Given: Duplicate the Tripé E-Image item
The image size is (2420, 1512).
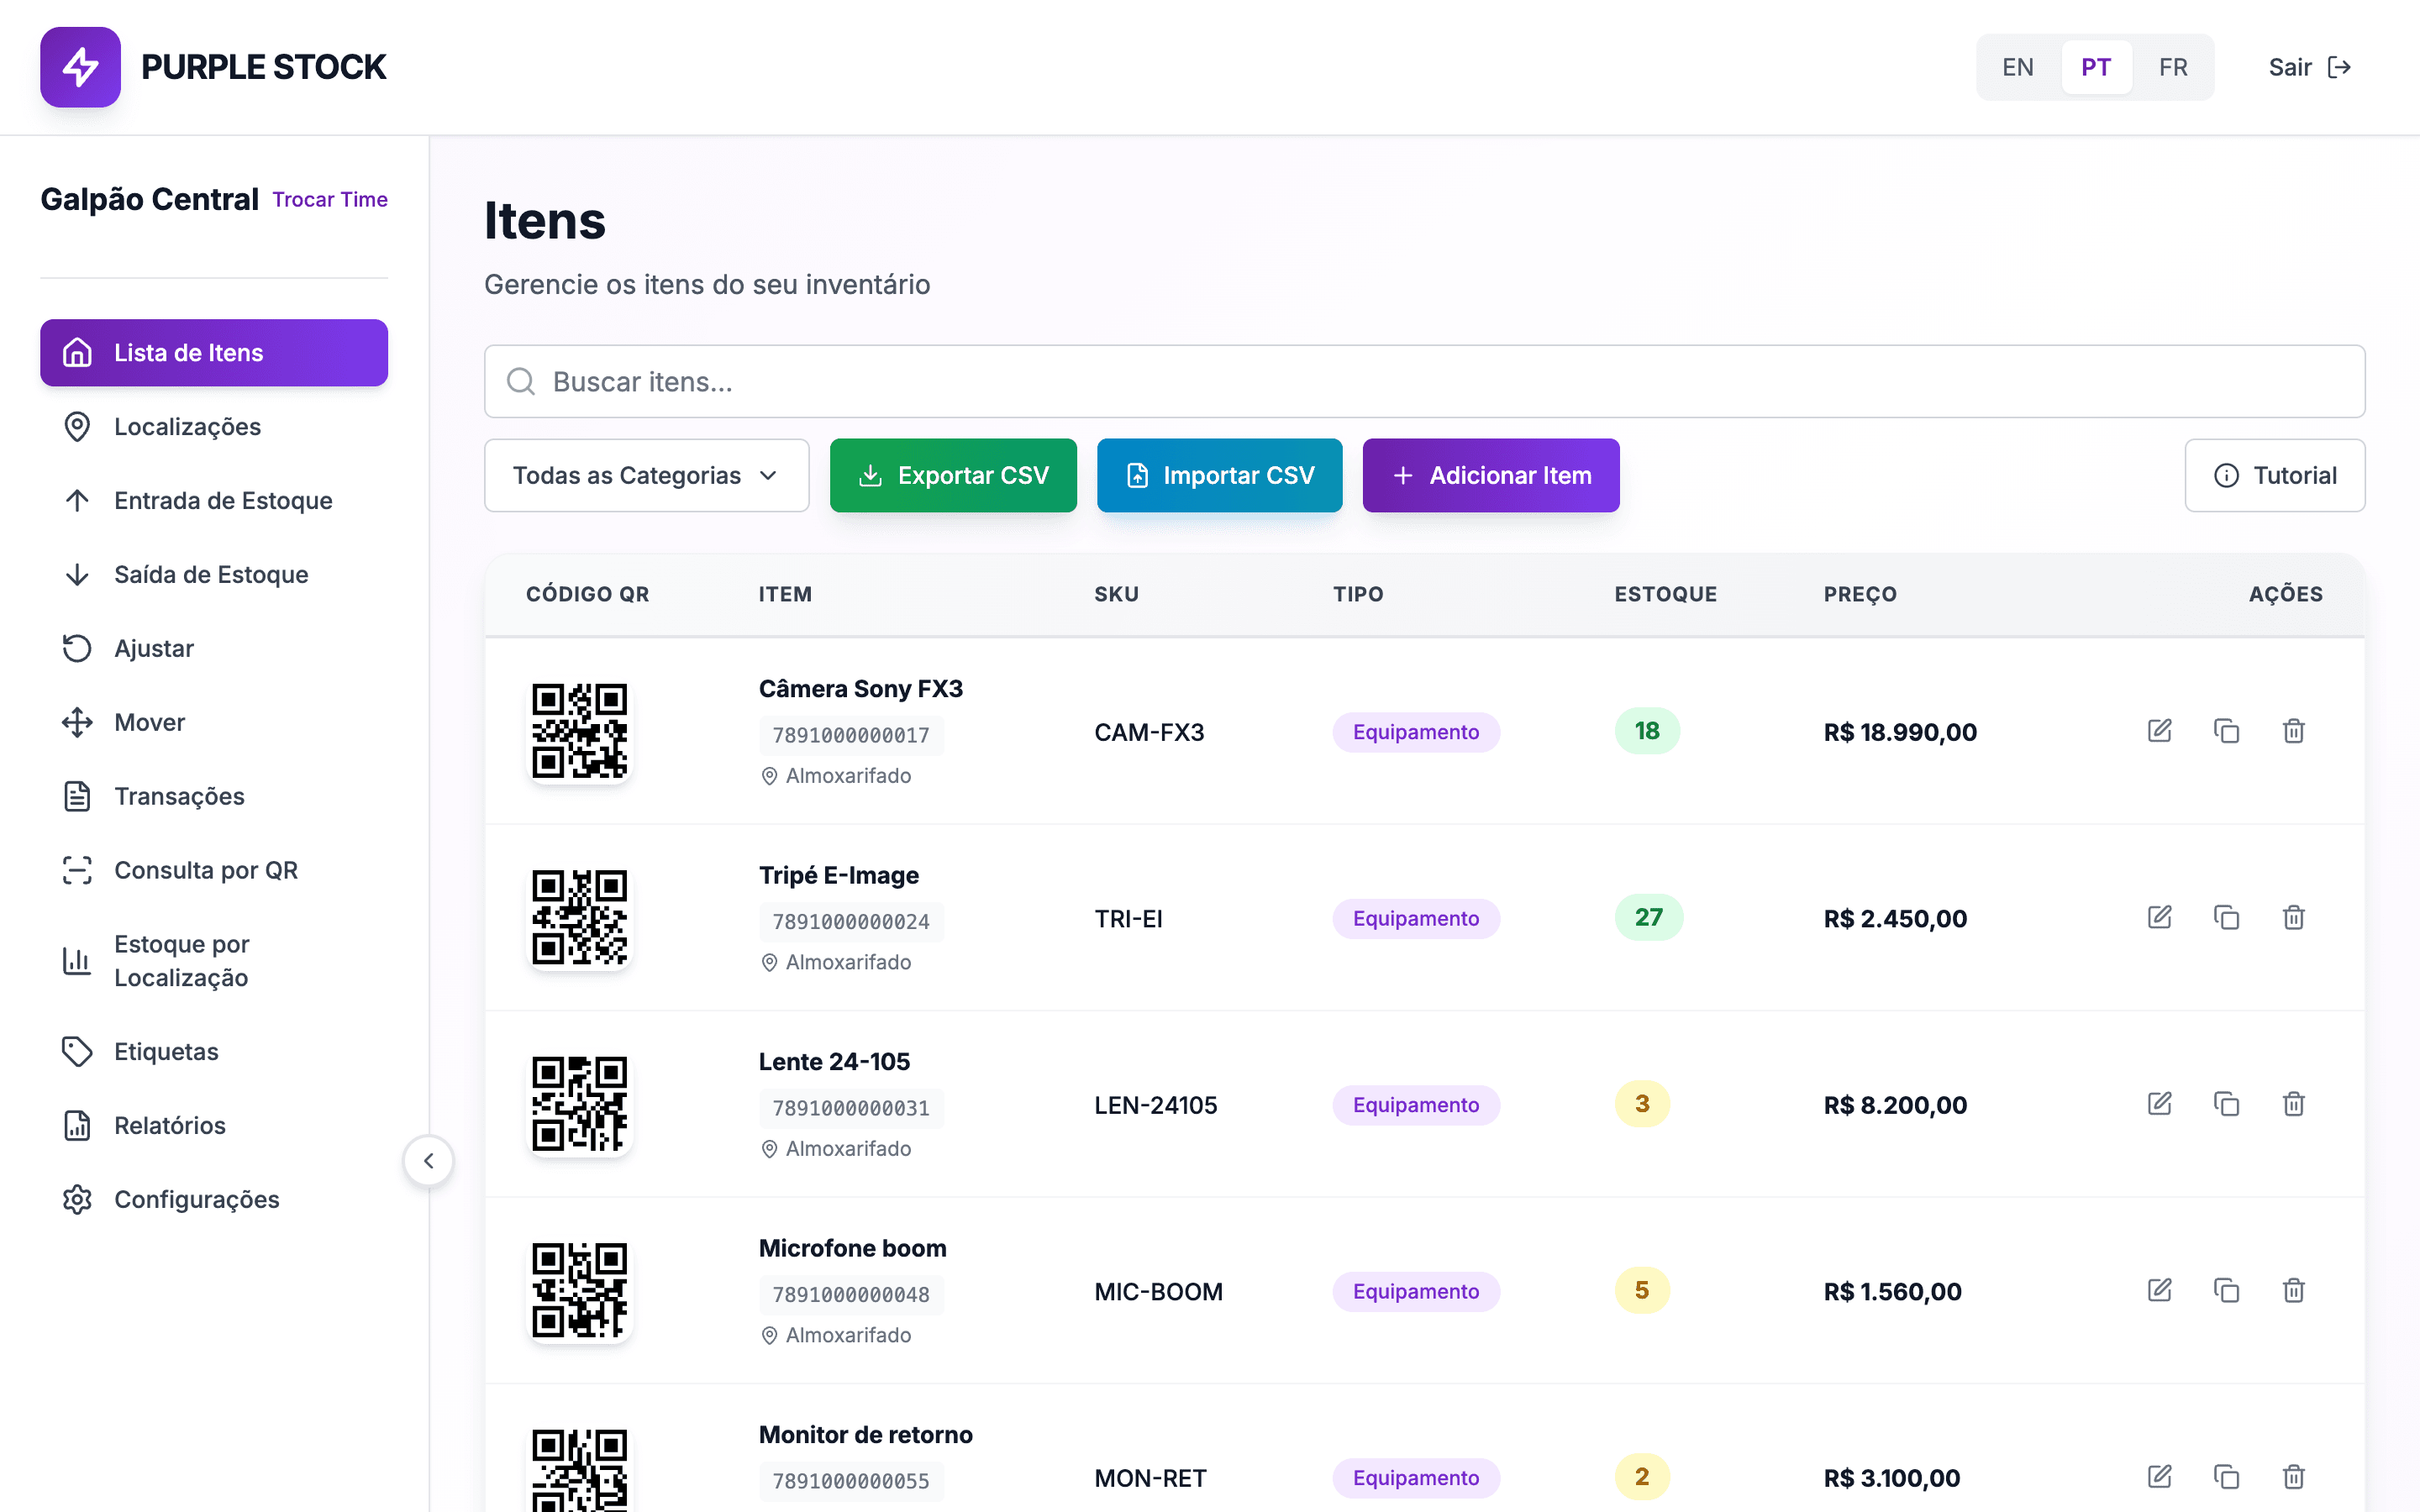Looking at the screenshot, I should pos(2226,917).
